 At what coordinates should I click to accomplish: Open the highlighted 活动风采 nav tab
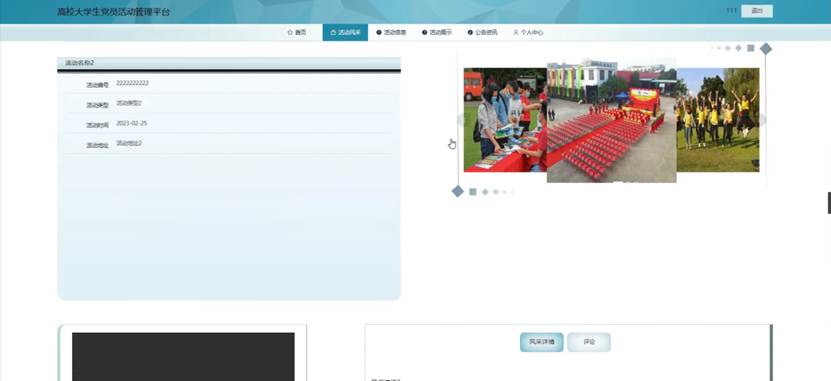345,32
